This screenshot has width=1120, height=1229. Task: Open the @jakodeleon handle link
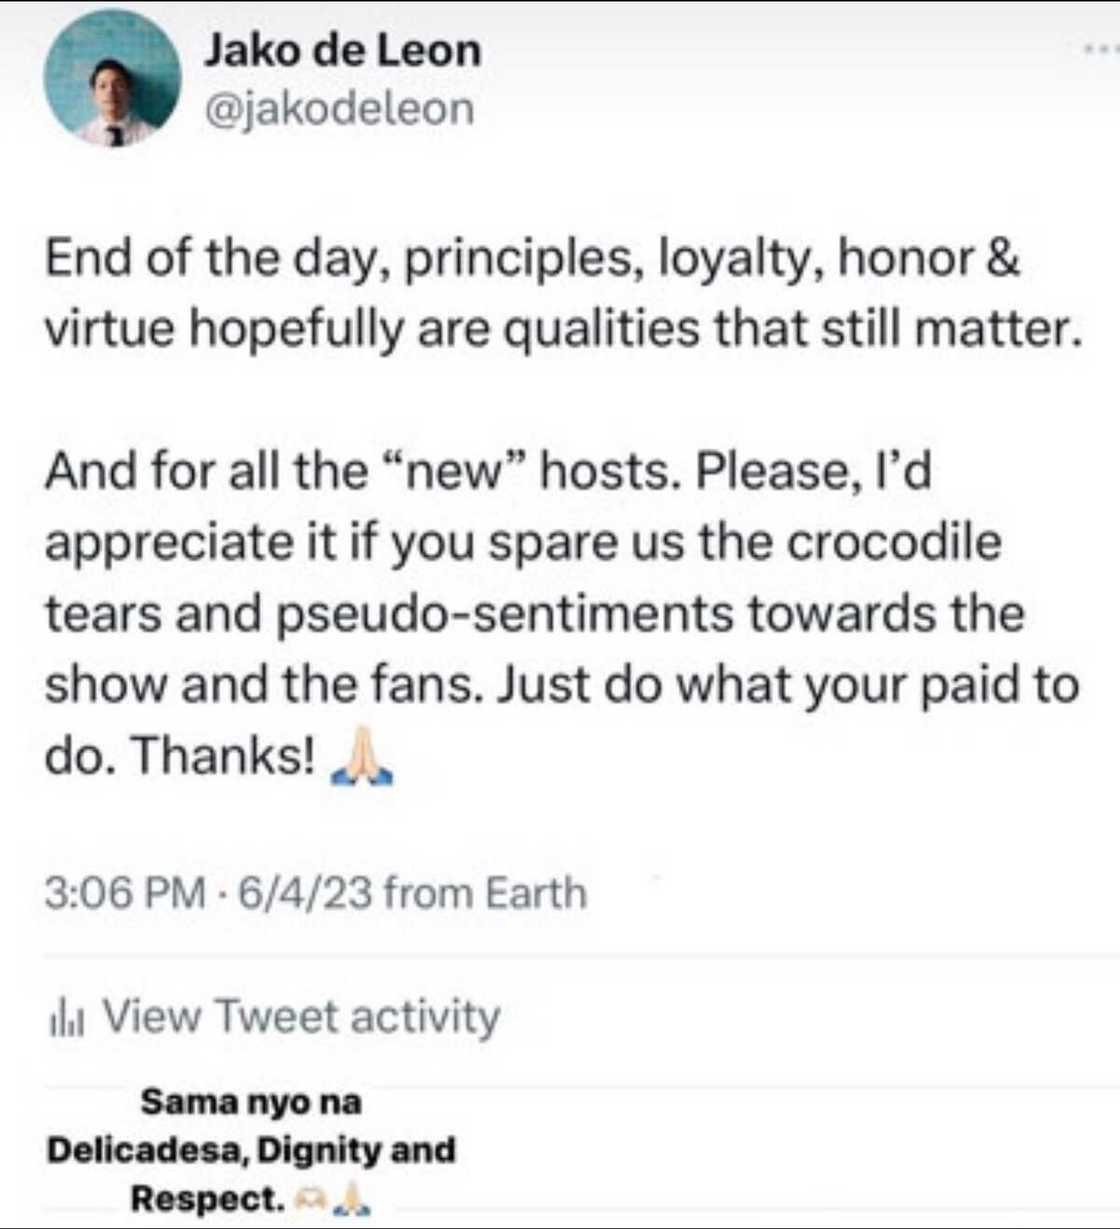pos(339,109)
